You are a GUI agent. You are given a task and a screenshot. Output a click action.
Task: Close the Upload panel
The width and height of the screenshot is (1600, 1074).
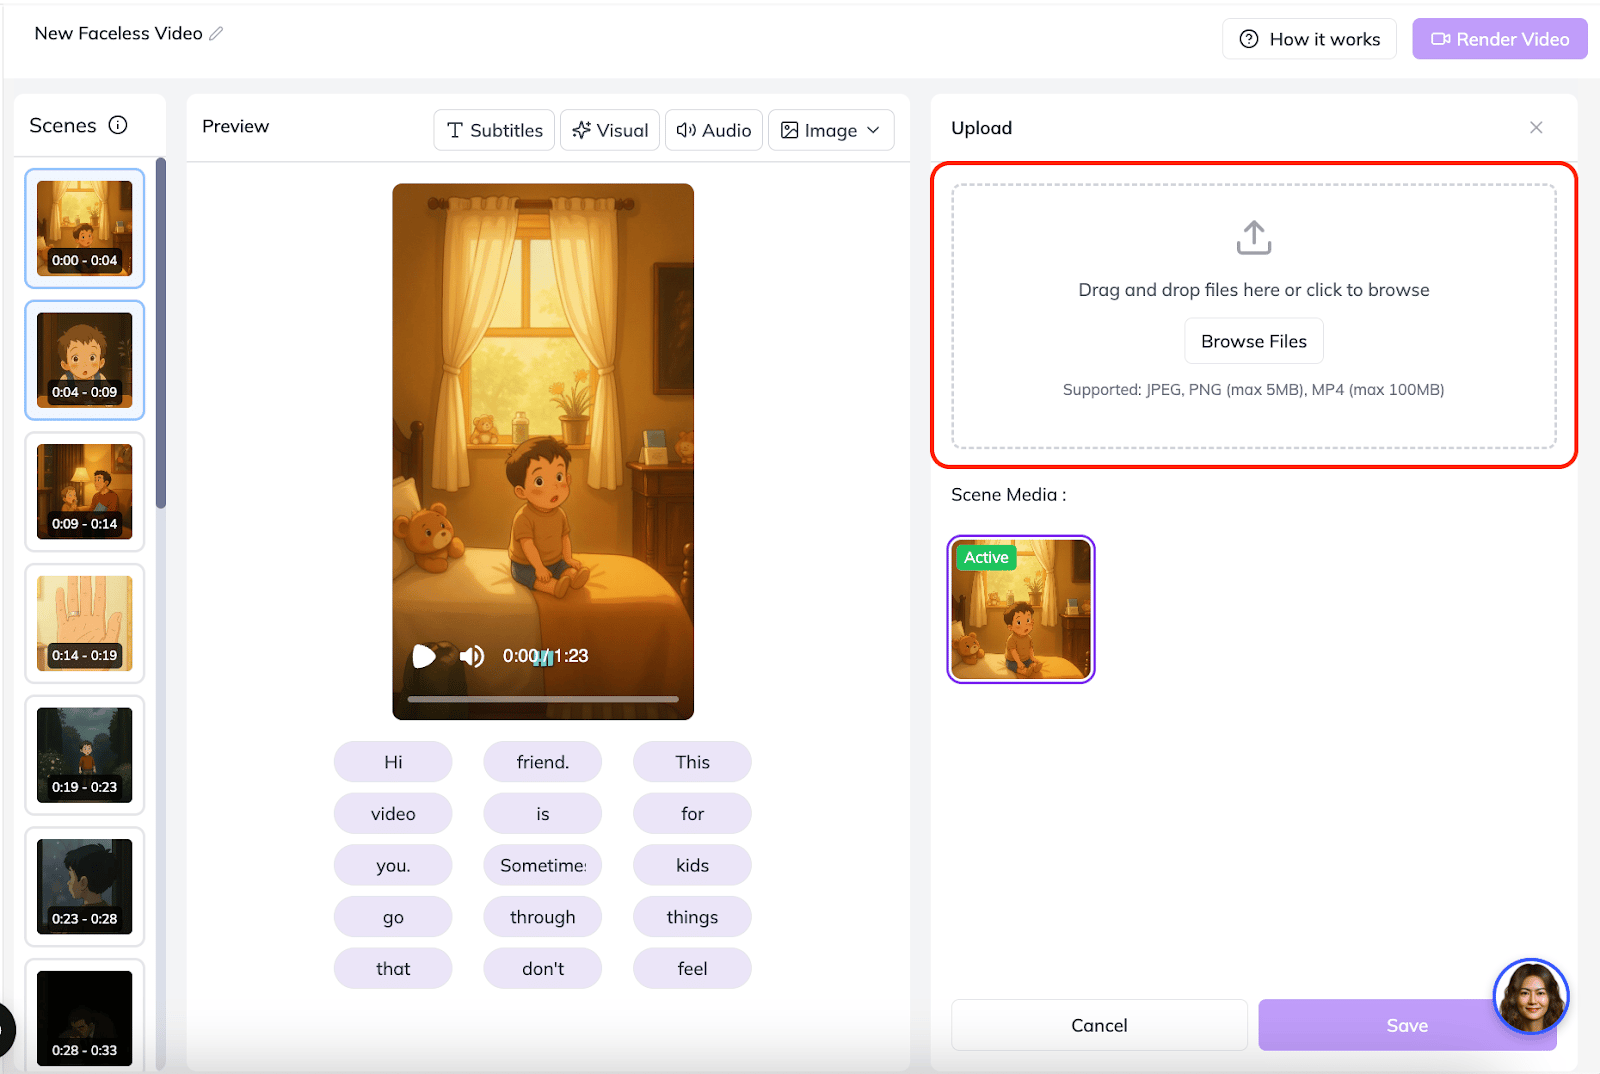point(1536,127)
